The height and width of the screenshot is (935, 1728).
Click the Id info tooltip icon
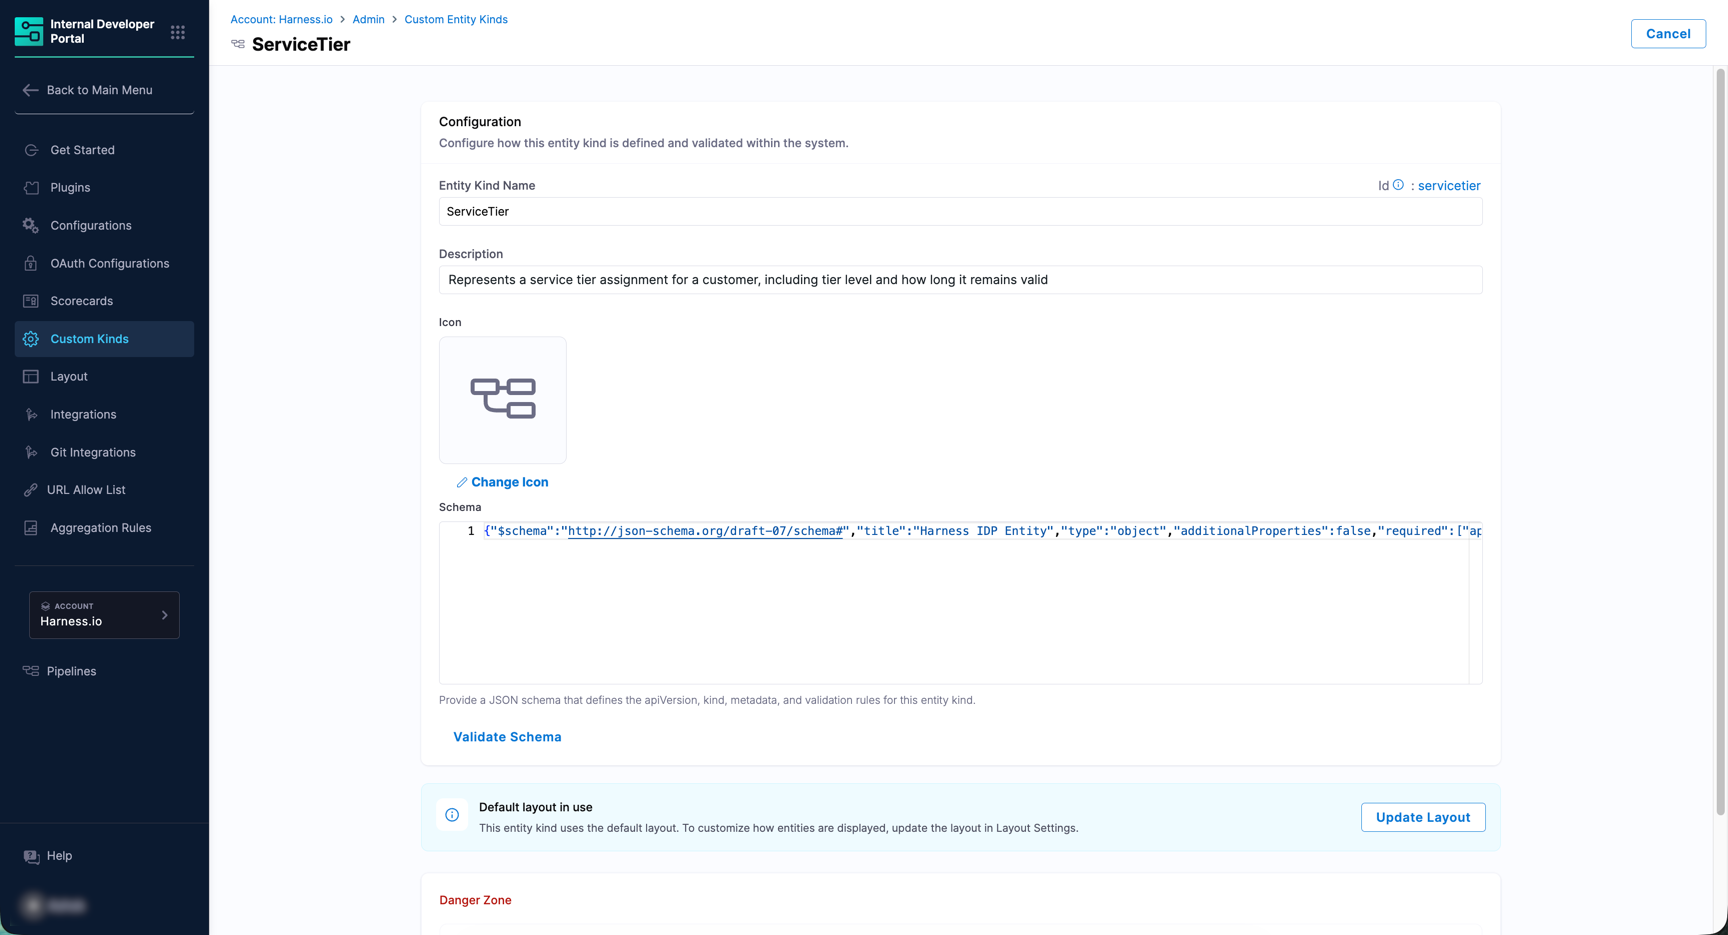[x=1398, y=185]
